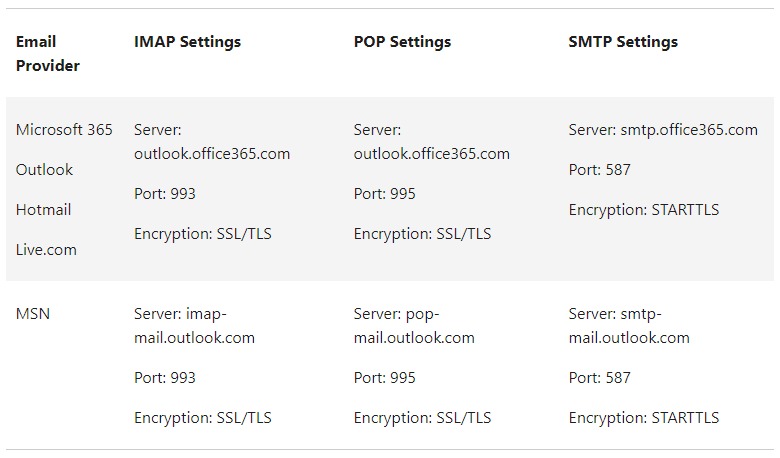780x458 pixels.
Task: Click Port 587 in the Microsoft 365 row
Action: 600,170
